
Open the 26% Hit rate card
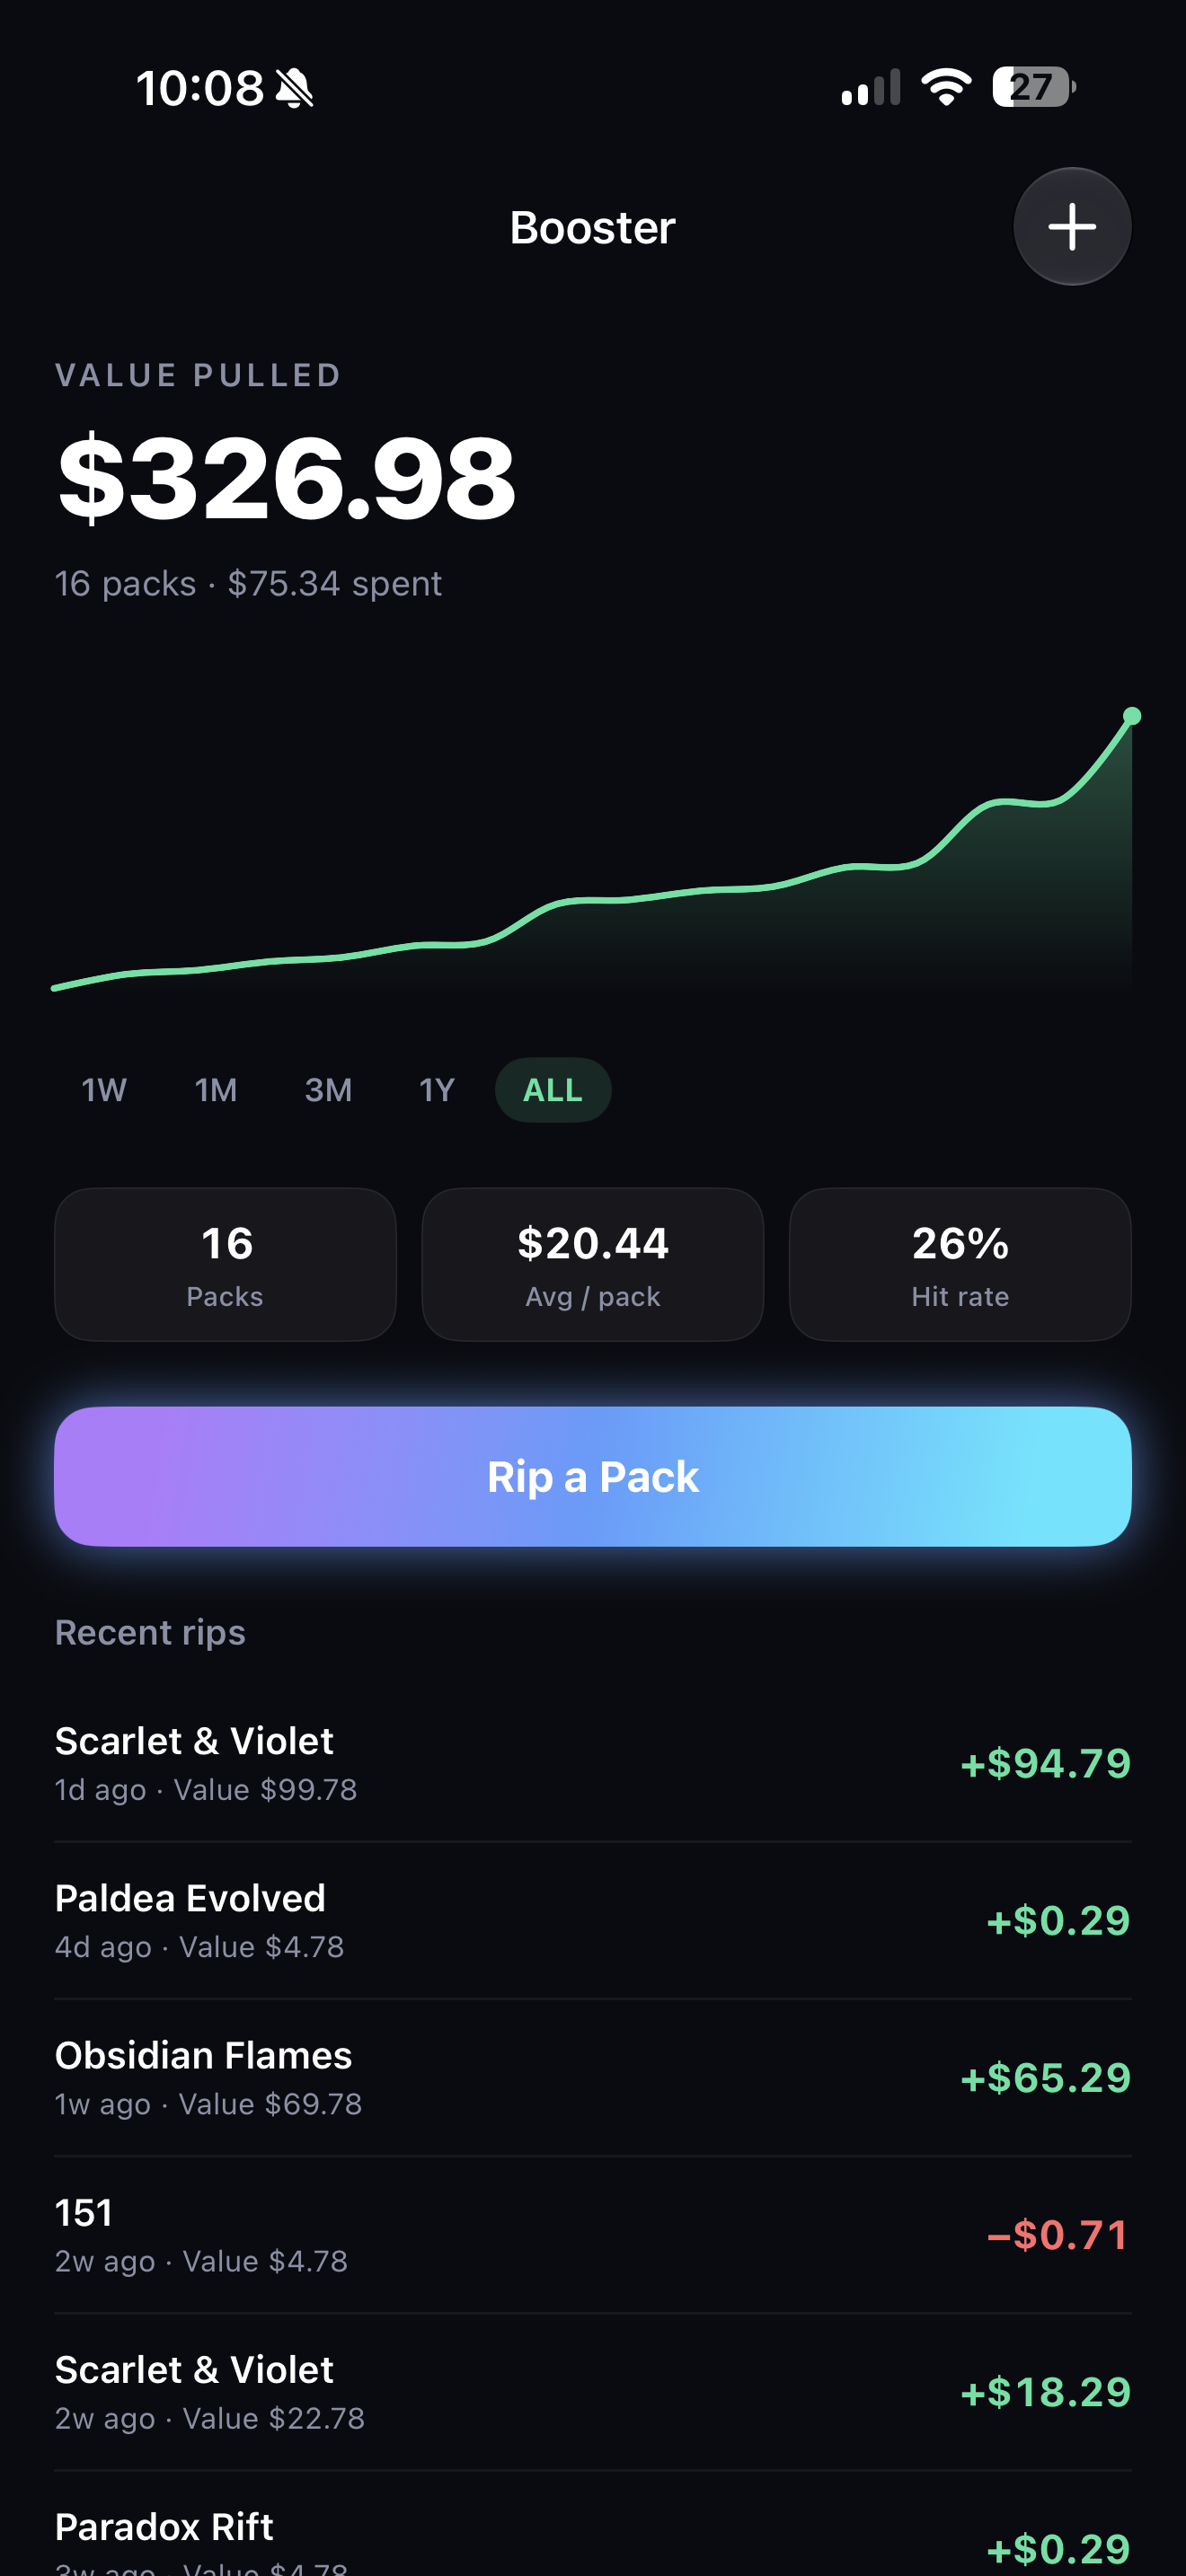point(960,1264)
